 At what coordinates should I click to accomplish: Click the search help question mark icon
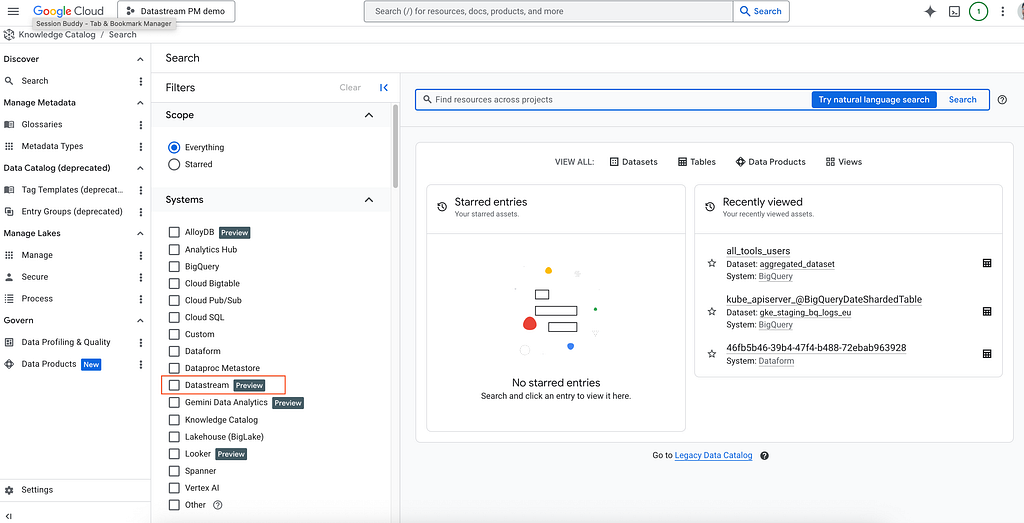point(1002,100)
